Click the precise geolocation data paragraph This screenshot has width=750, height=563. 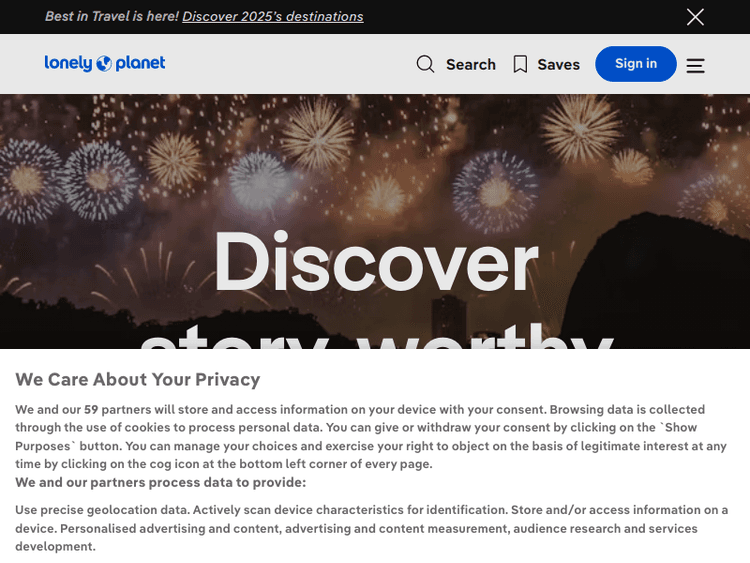point(370,528)
